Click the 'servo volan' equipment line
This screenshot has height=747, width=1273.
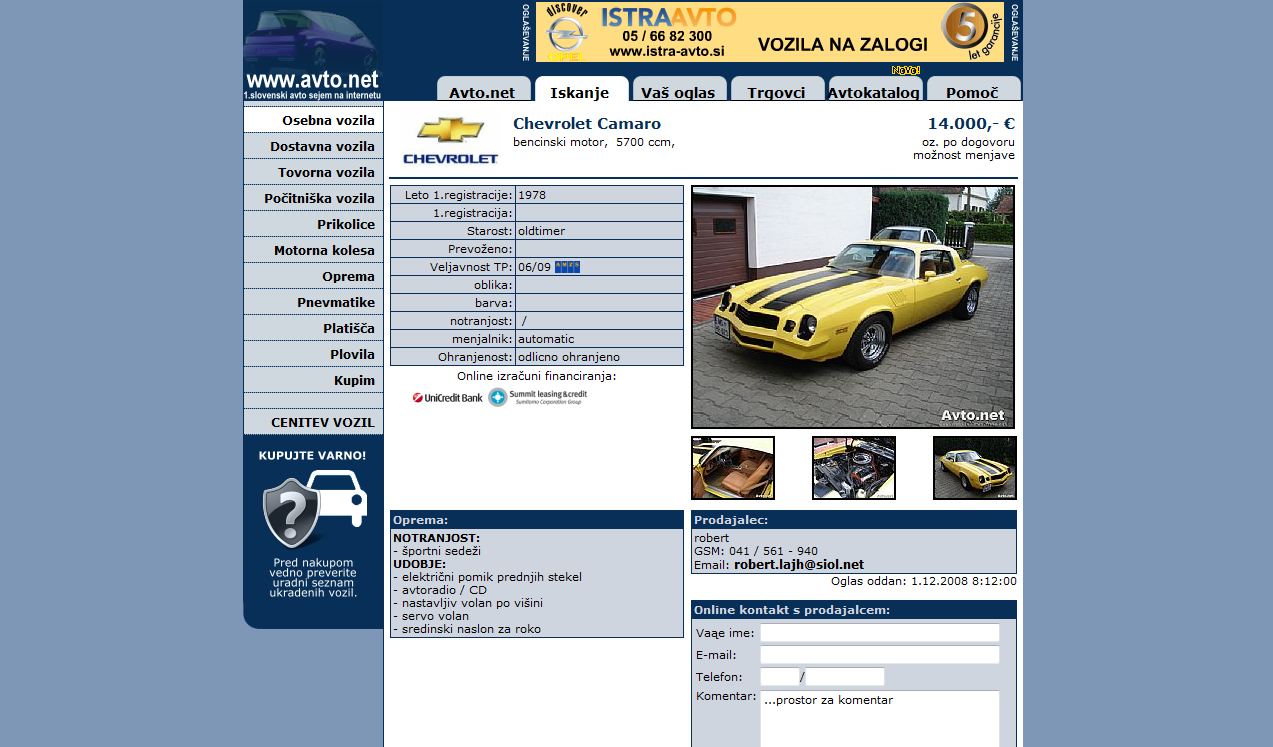(x=430, y=616)
